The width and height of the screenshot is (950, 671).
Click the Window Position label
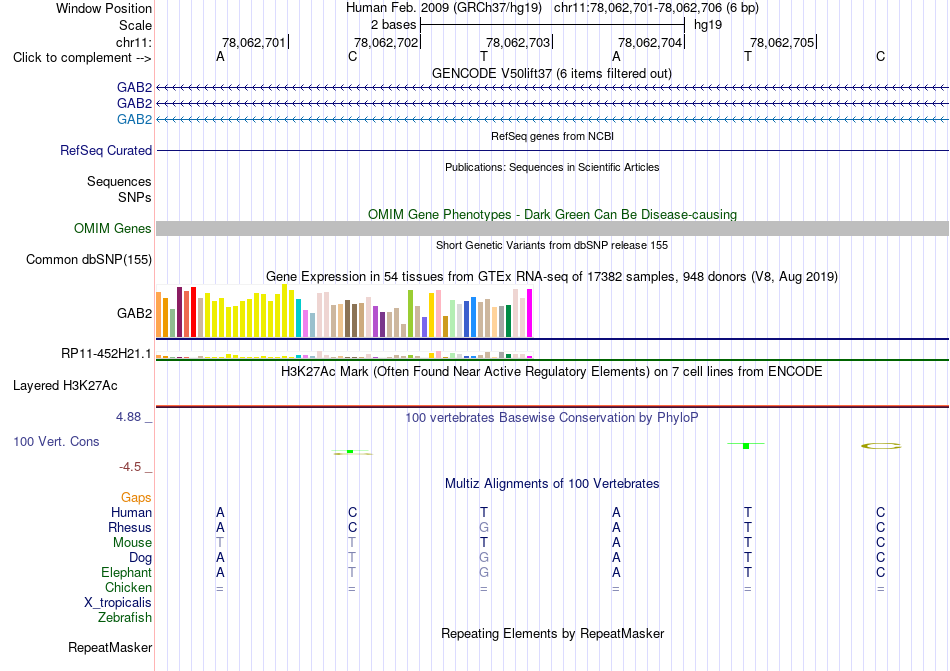104,8
